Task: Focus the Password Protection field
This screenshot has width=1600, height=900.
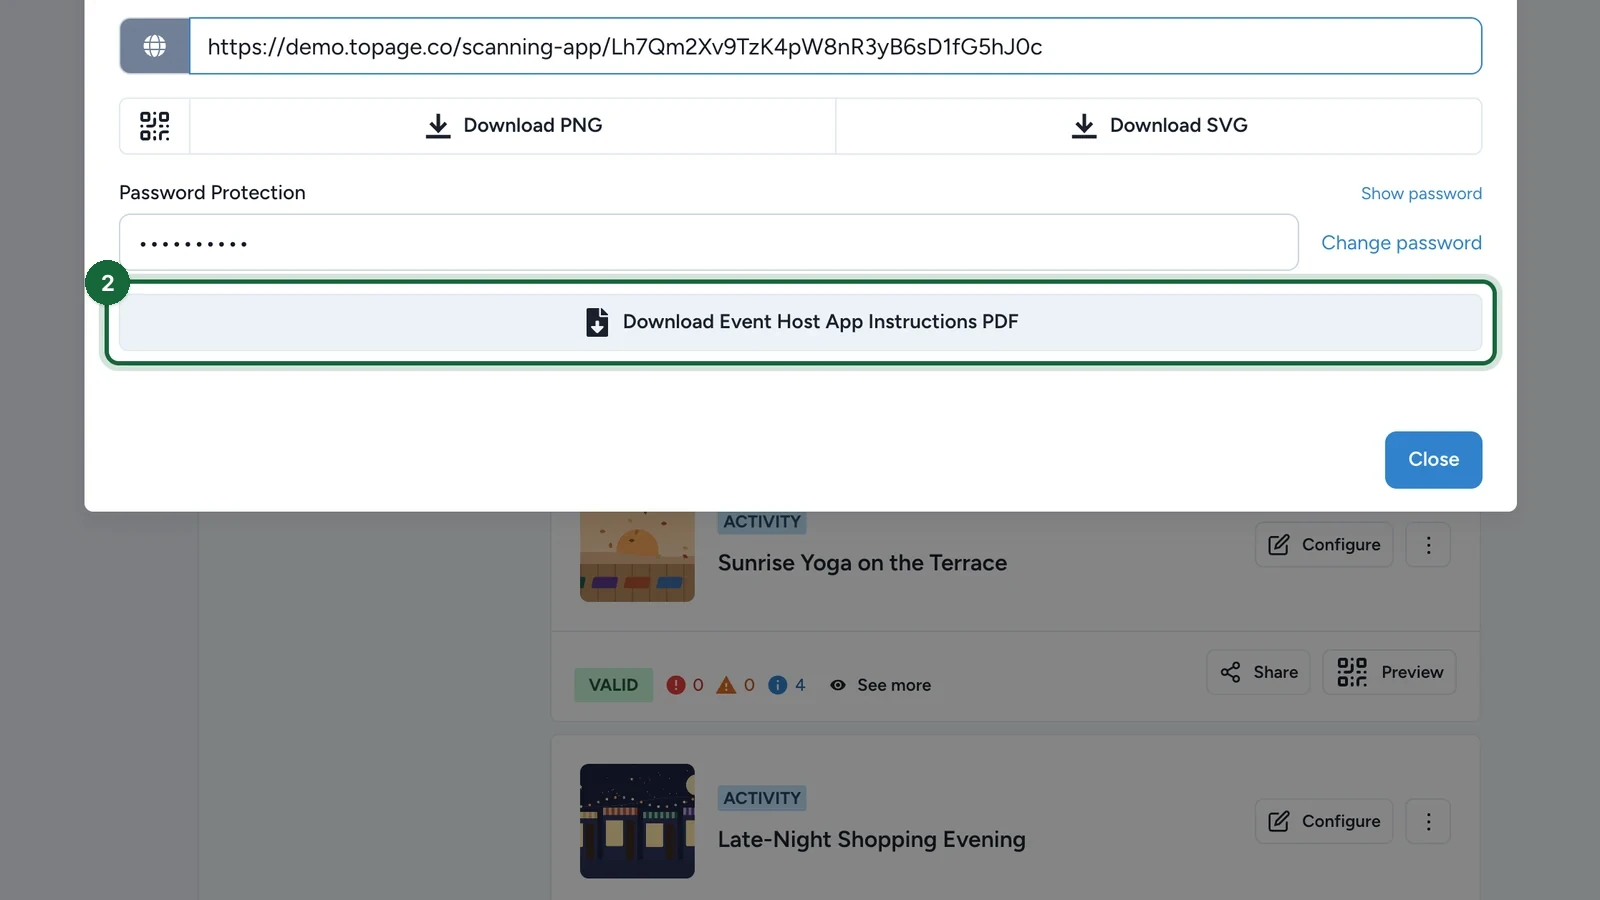Action: coord(709,243)
